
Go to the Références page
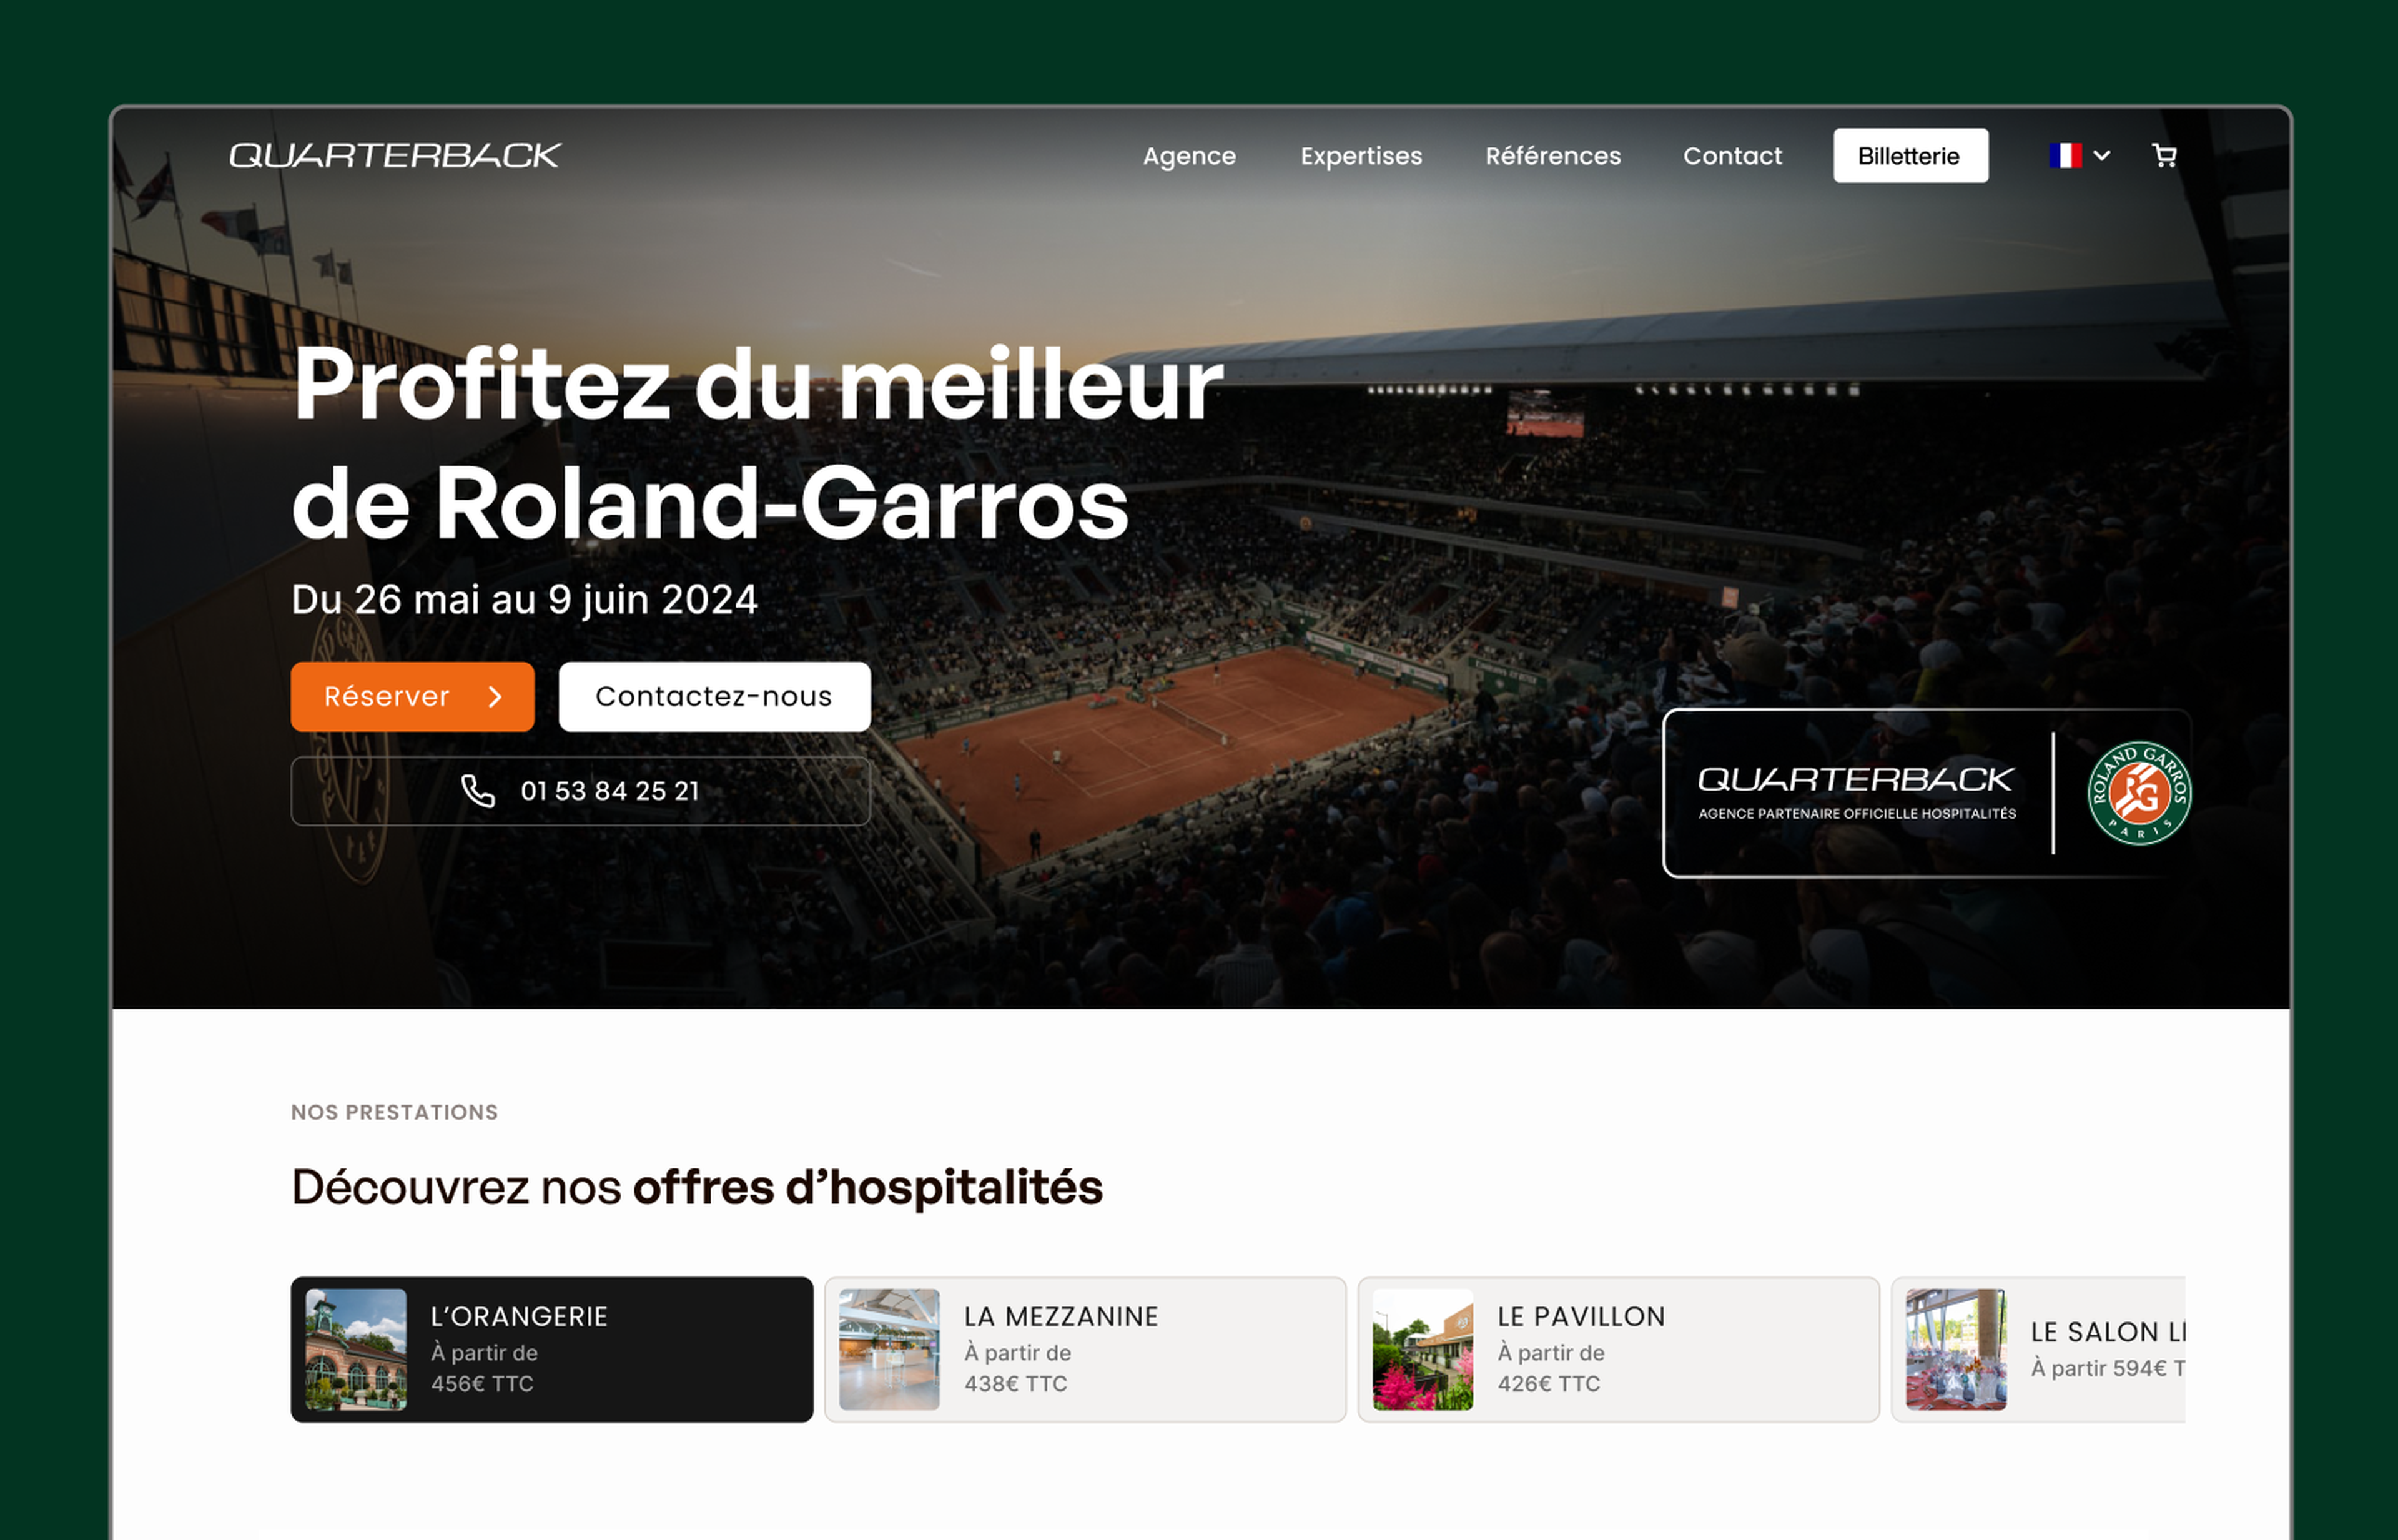(1553, 156)
